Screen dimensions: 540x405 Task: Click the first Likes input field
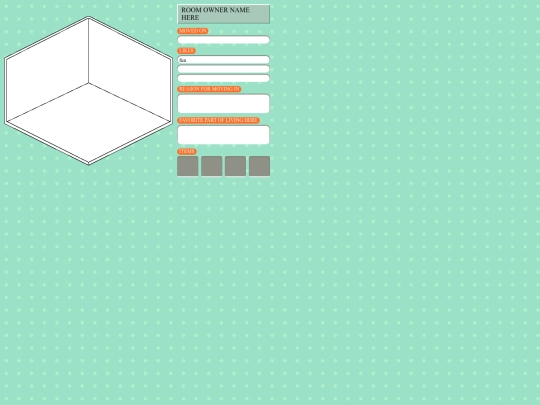[224, 60]
